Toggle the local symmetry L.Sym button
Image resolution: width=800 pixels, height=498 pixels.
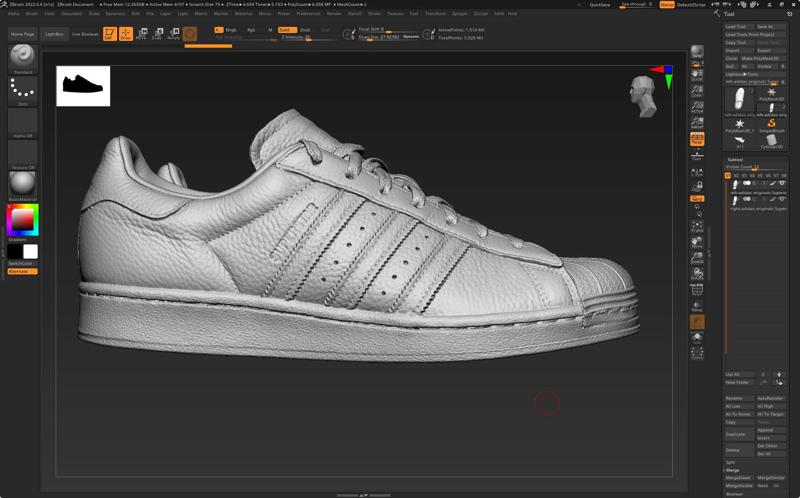coord(697,172)
